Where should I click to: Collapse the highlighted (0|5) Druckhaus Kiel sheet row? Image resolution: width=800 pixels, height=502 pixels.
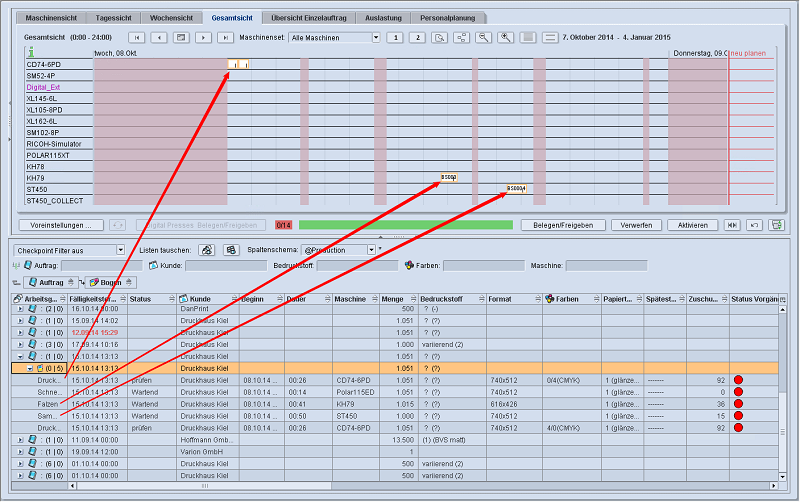tap(30, 368)
